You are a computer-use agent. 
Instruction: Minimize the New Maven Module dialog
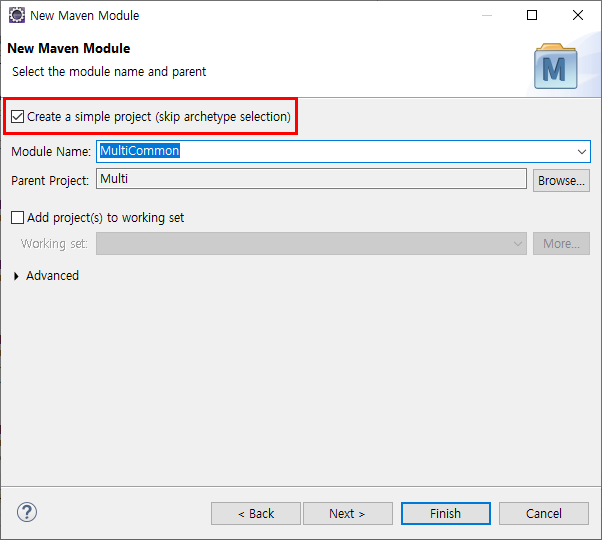[x=487, y=15]
